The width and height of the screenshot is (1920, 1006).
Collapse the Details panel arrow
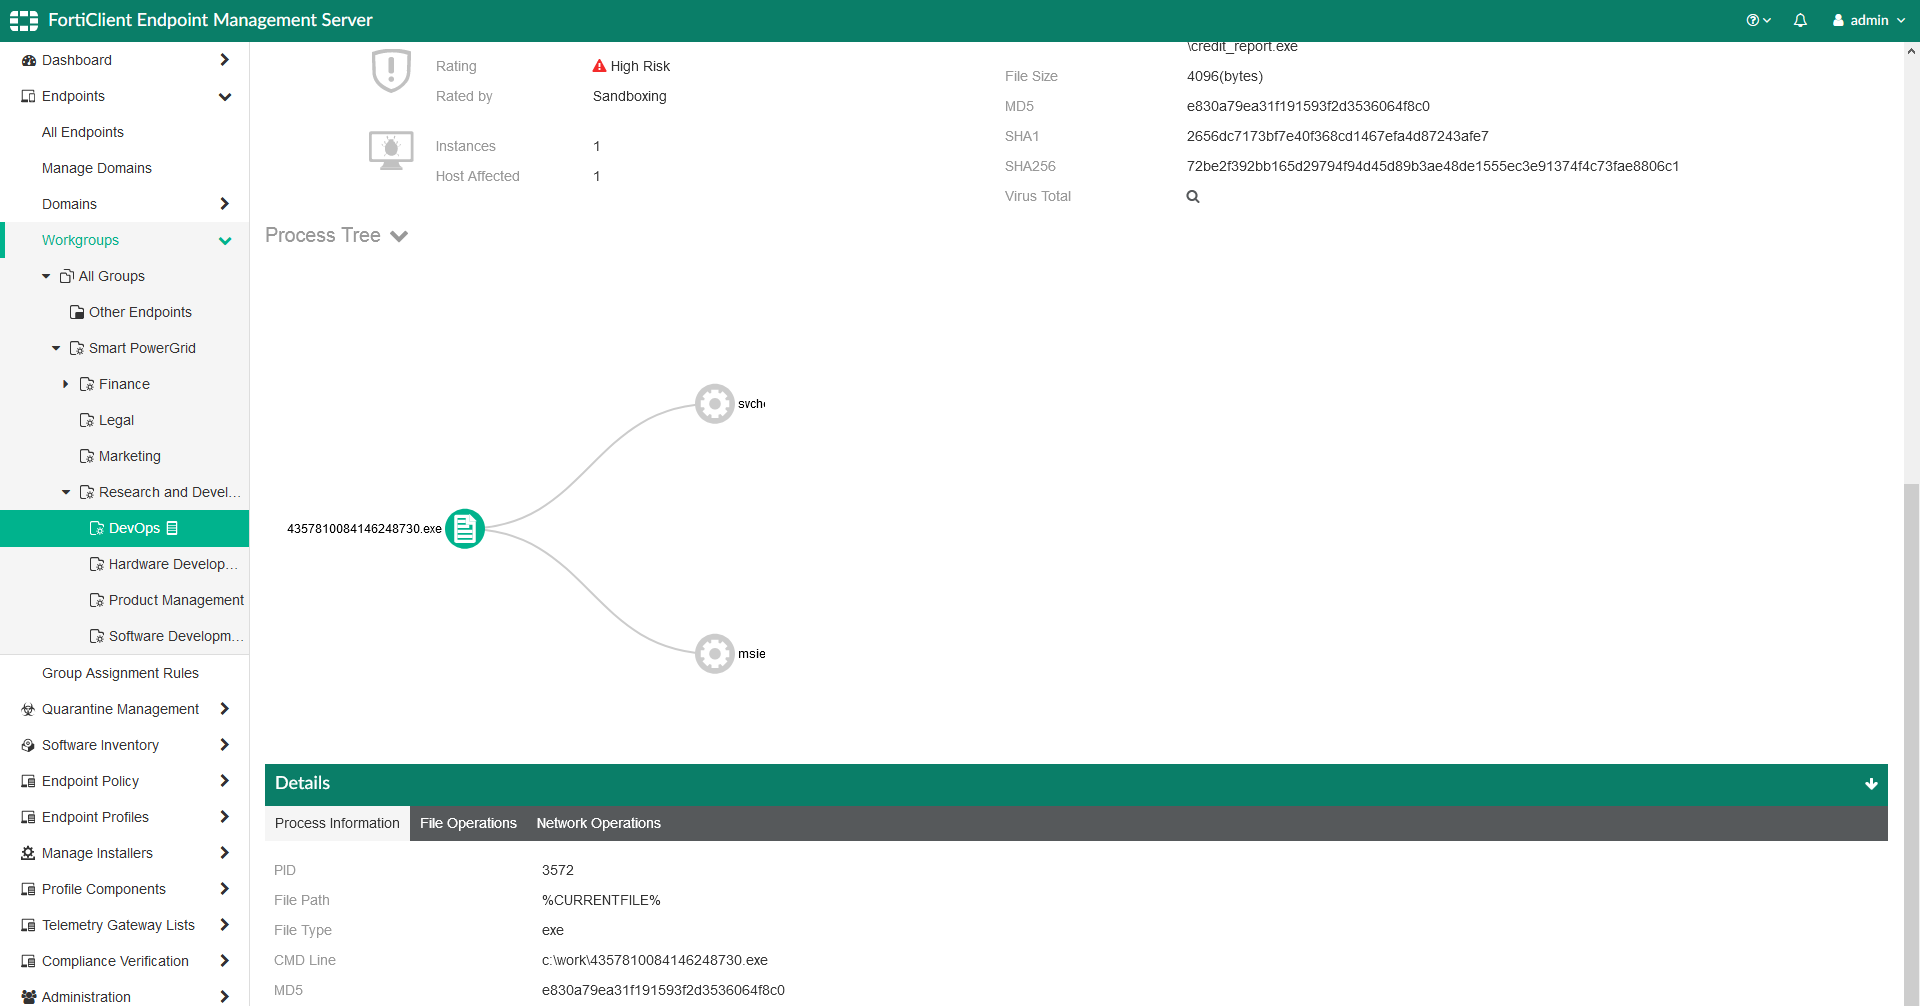point(1871,784)
